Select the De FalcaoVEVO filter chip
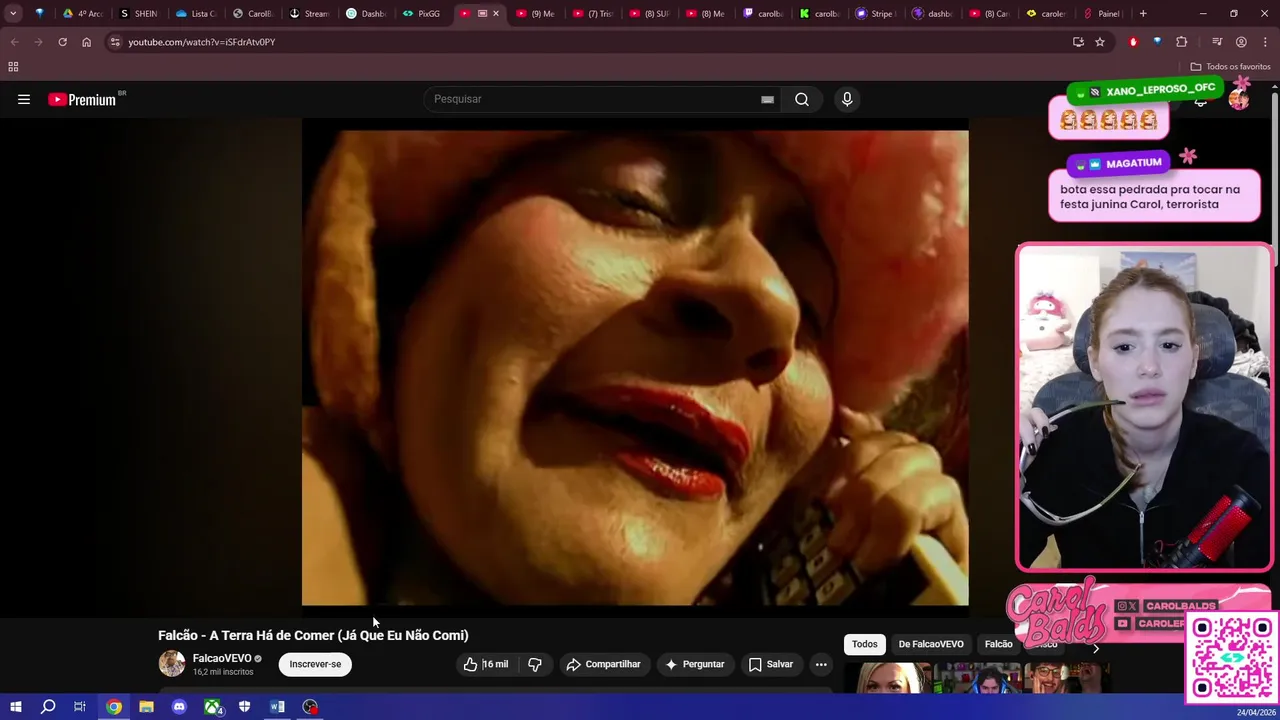Viewport: 1280px width, 720px height. point(931,644)
